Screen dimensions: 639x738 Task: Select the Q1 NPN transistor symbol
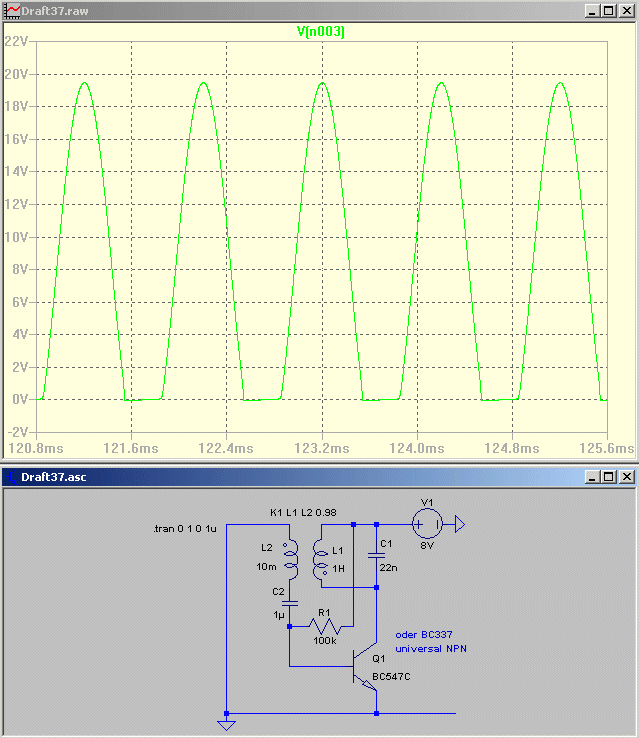(x=365, y=666)
